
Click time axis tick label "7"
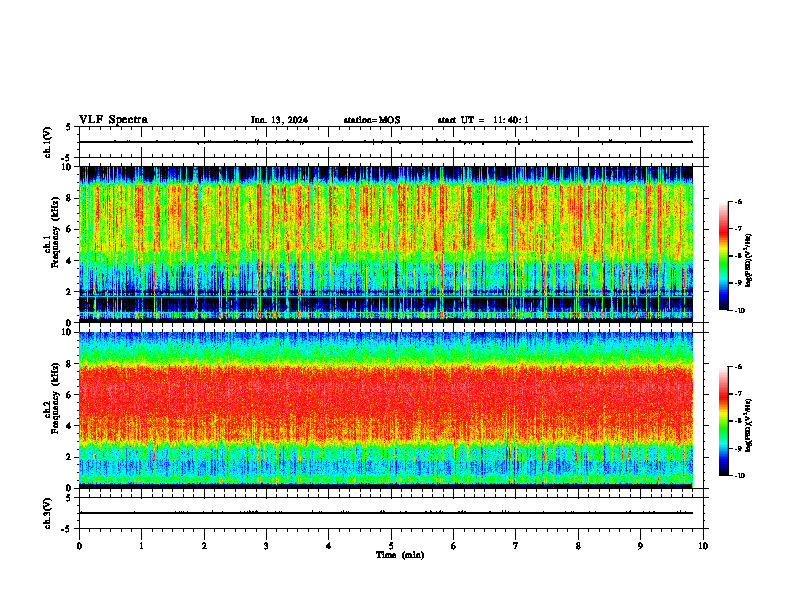(x=516, y=546)
